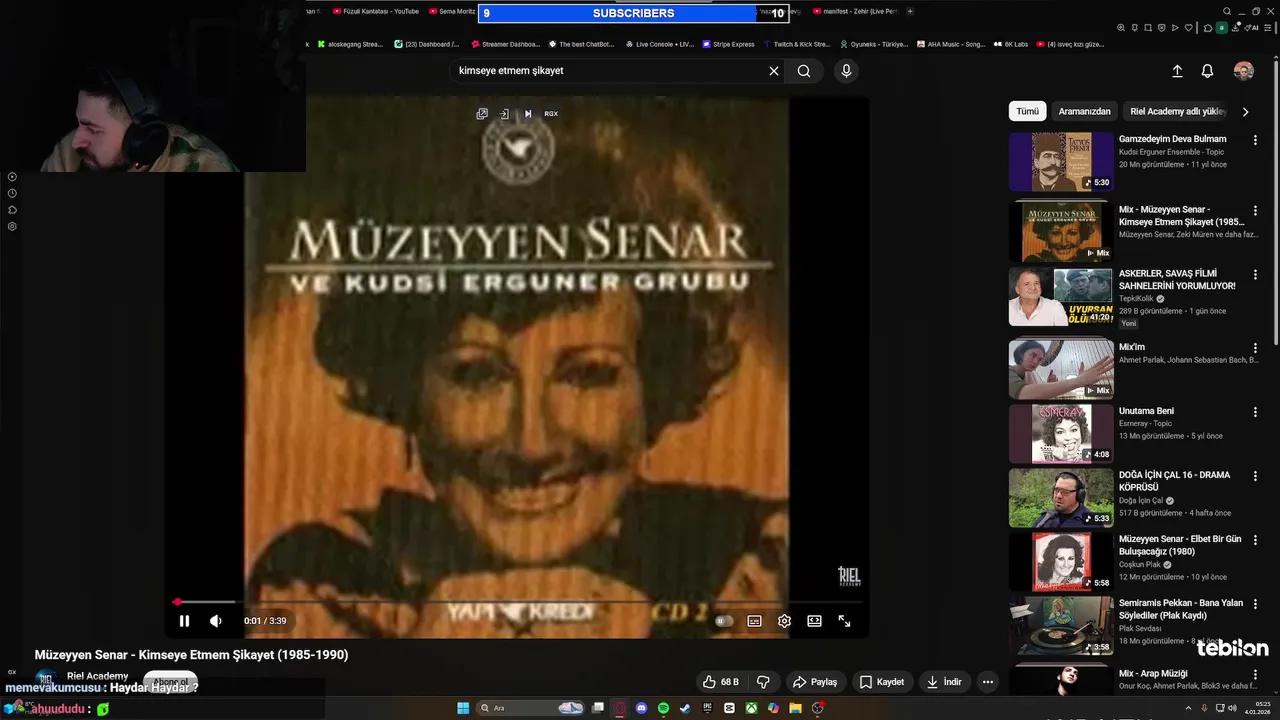This screenshot has width=1280, height=720.
Task: Open Gamzedeyim Deva Bulmam thumbnail
Action: pyautogui.click(x=1061, y=162)
